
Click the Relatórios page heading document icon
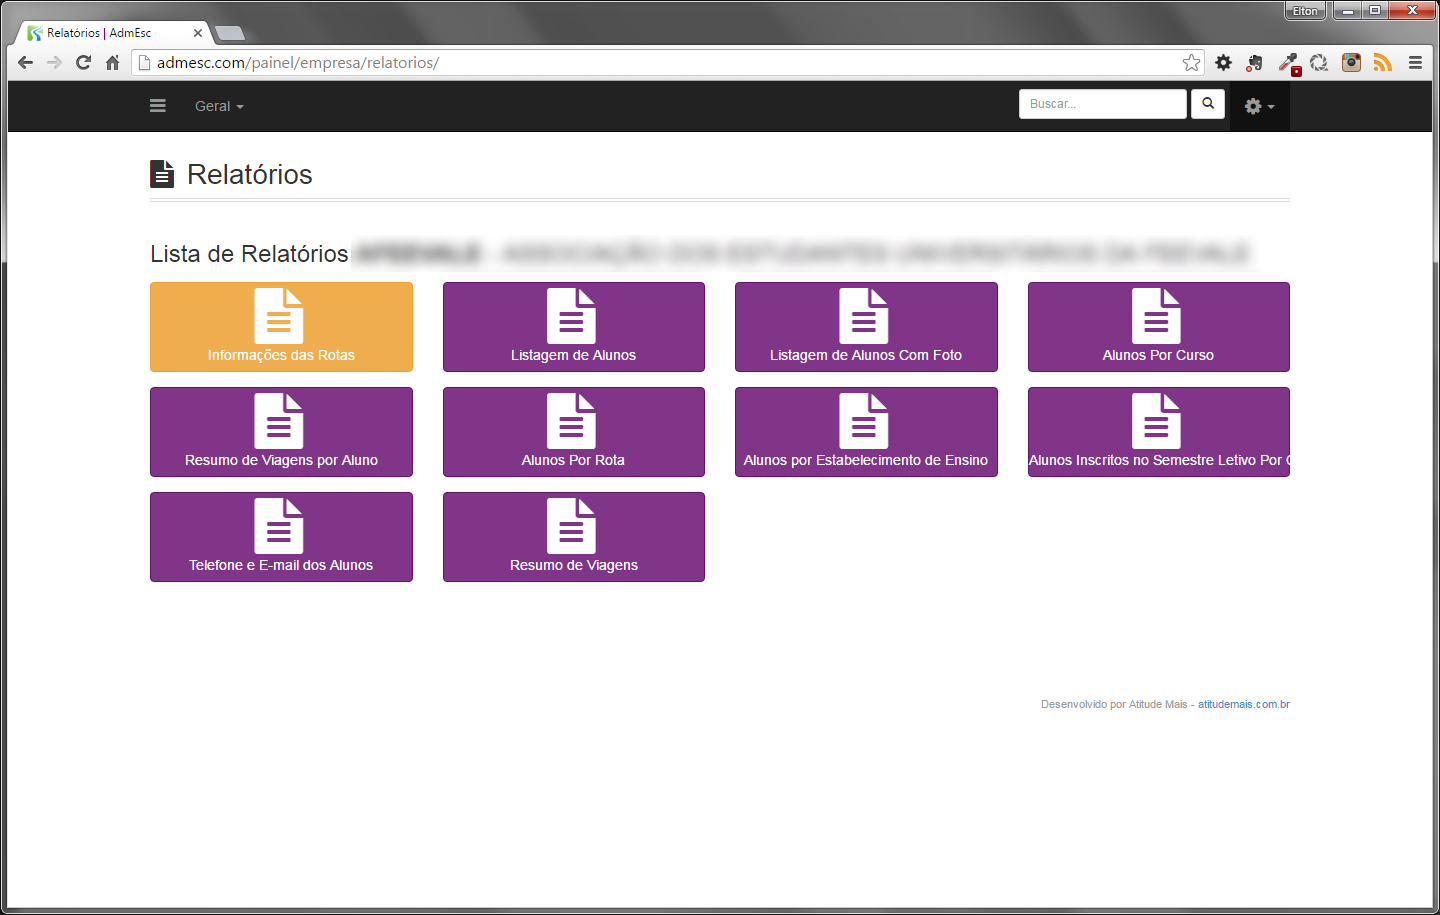(162, 174)
